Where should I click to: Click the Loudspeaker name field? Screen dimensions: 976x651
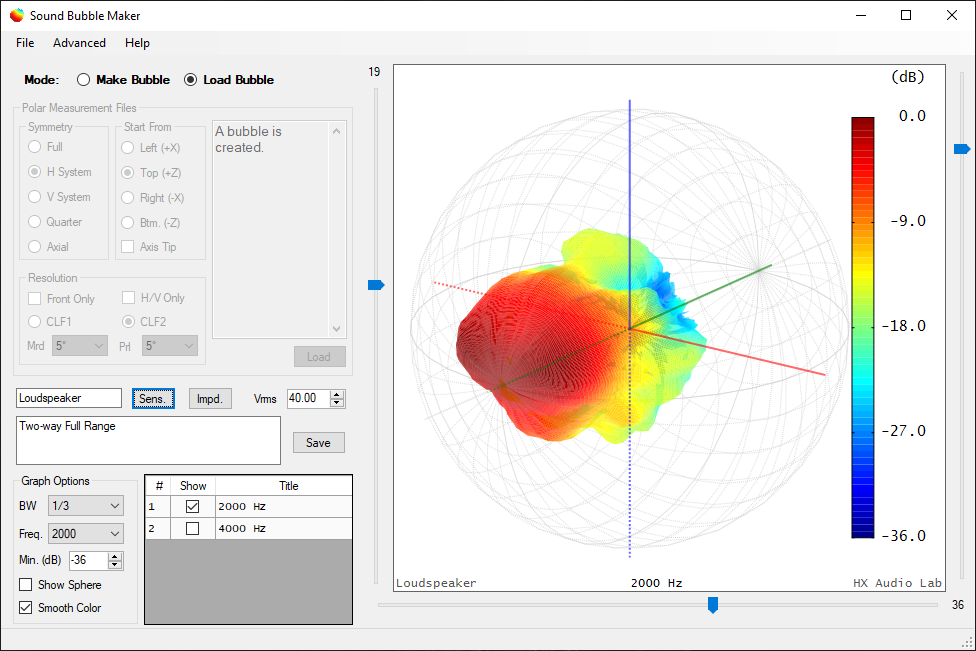[x=68, y=398]
